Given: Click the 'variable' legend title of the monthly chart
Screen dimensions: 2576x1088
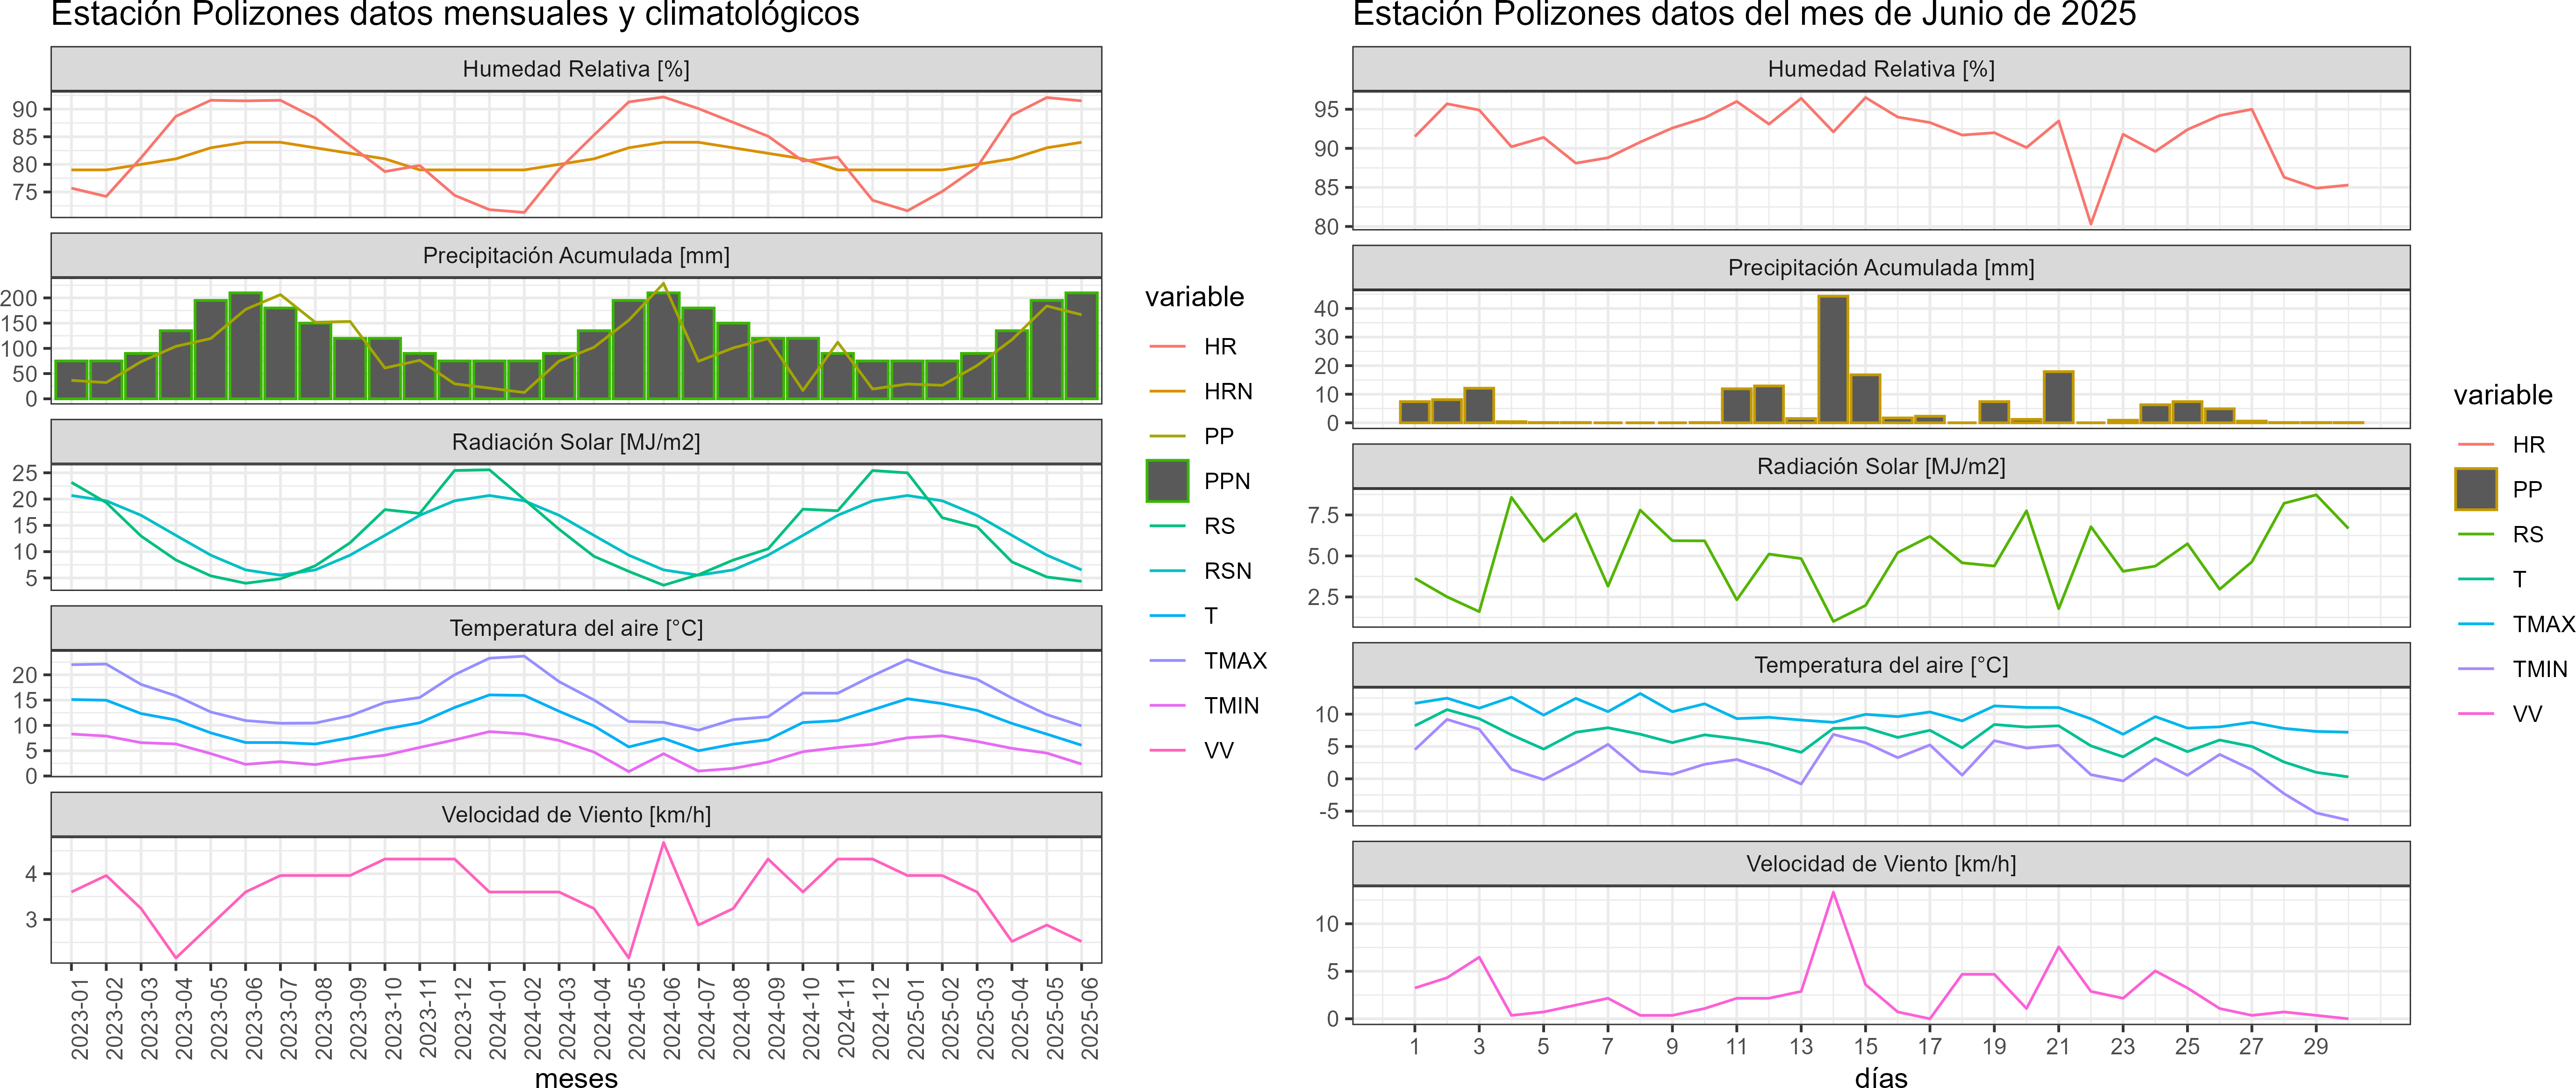Looking at the screenshot, I should point(1194,297).
